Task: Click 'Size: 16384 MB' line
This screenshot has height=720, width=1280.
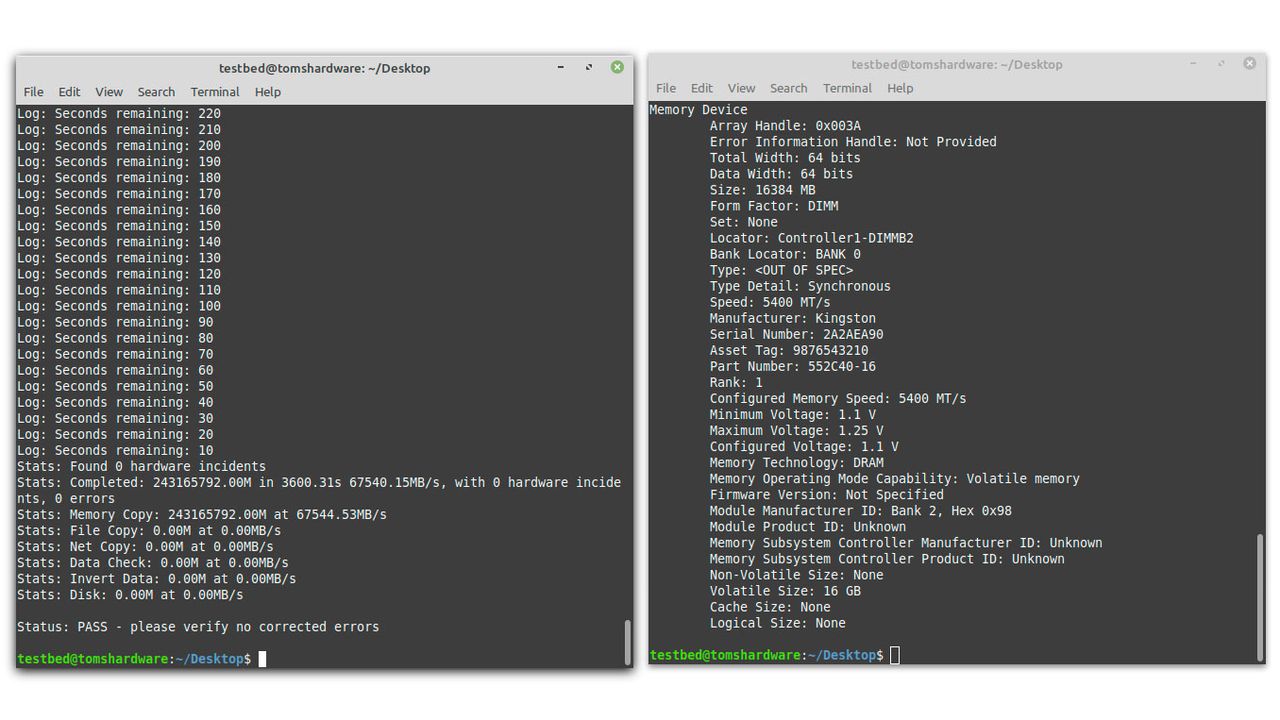Action: 762,190
